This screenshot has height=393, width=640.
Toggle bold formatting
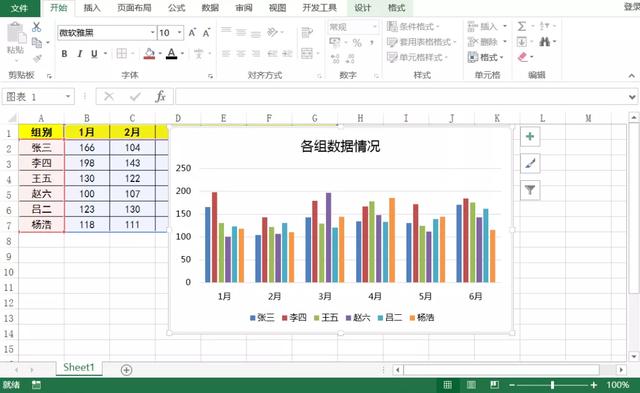coord(64,53)
